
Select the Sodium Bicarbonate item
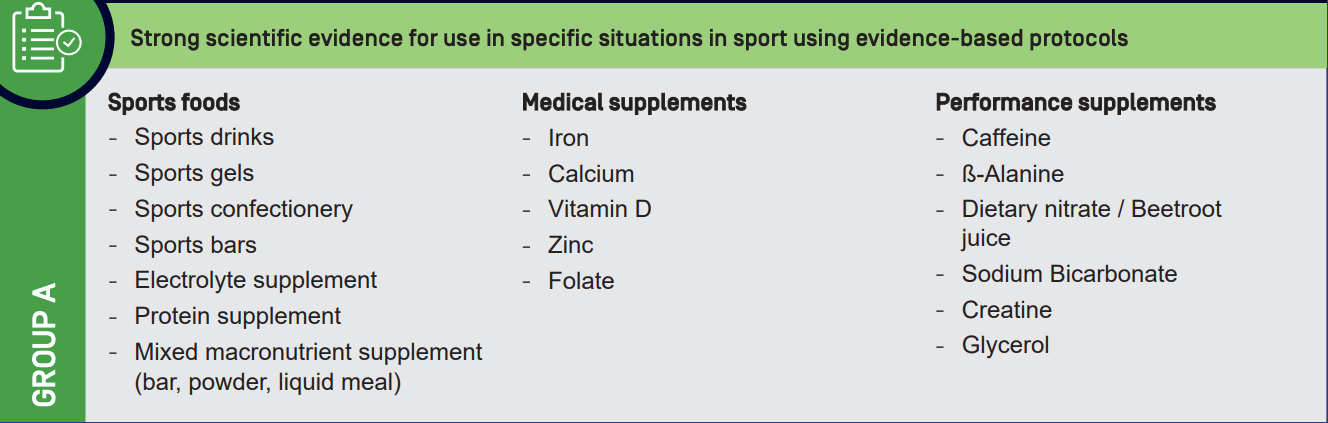(x=1069, y=274)
